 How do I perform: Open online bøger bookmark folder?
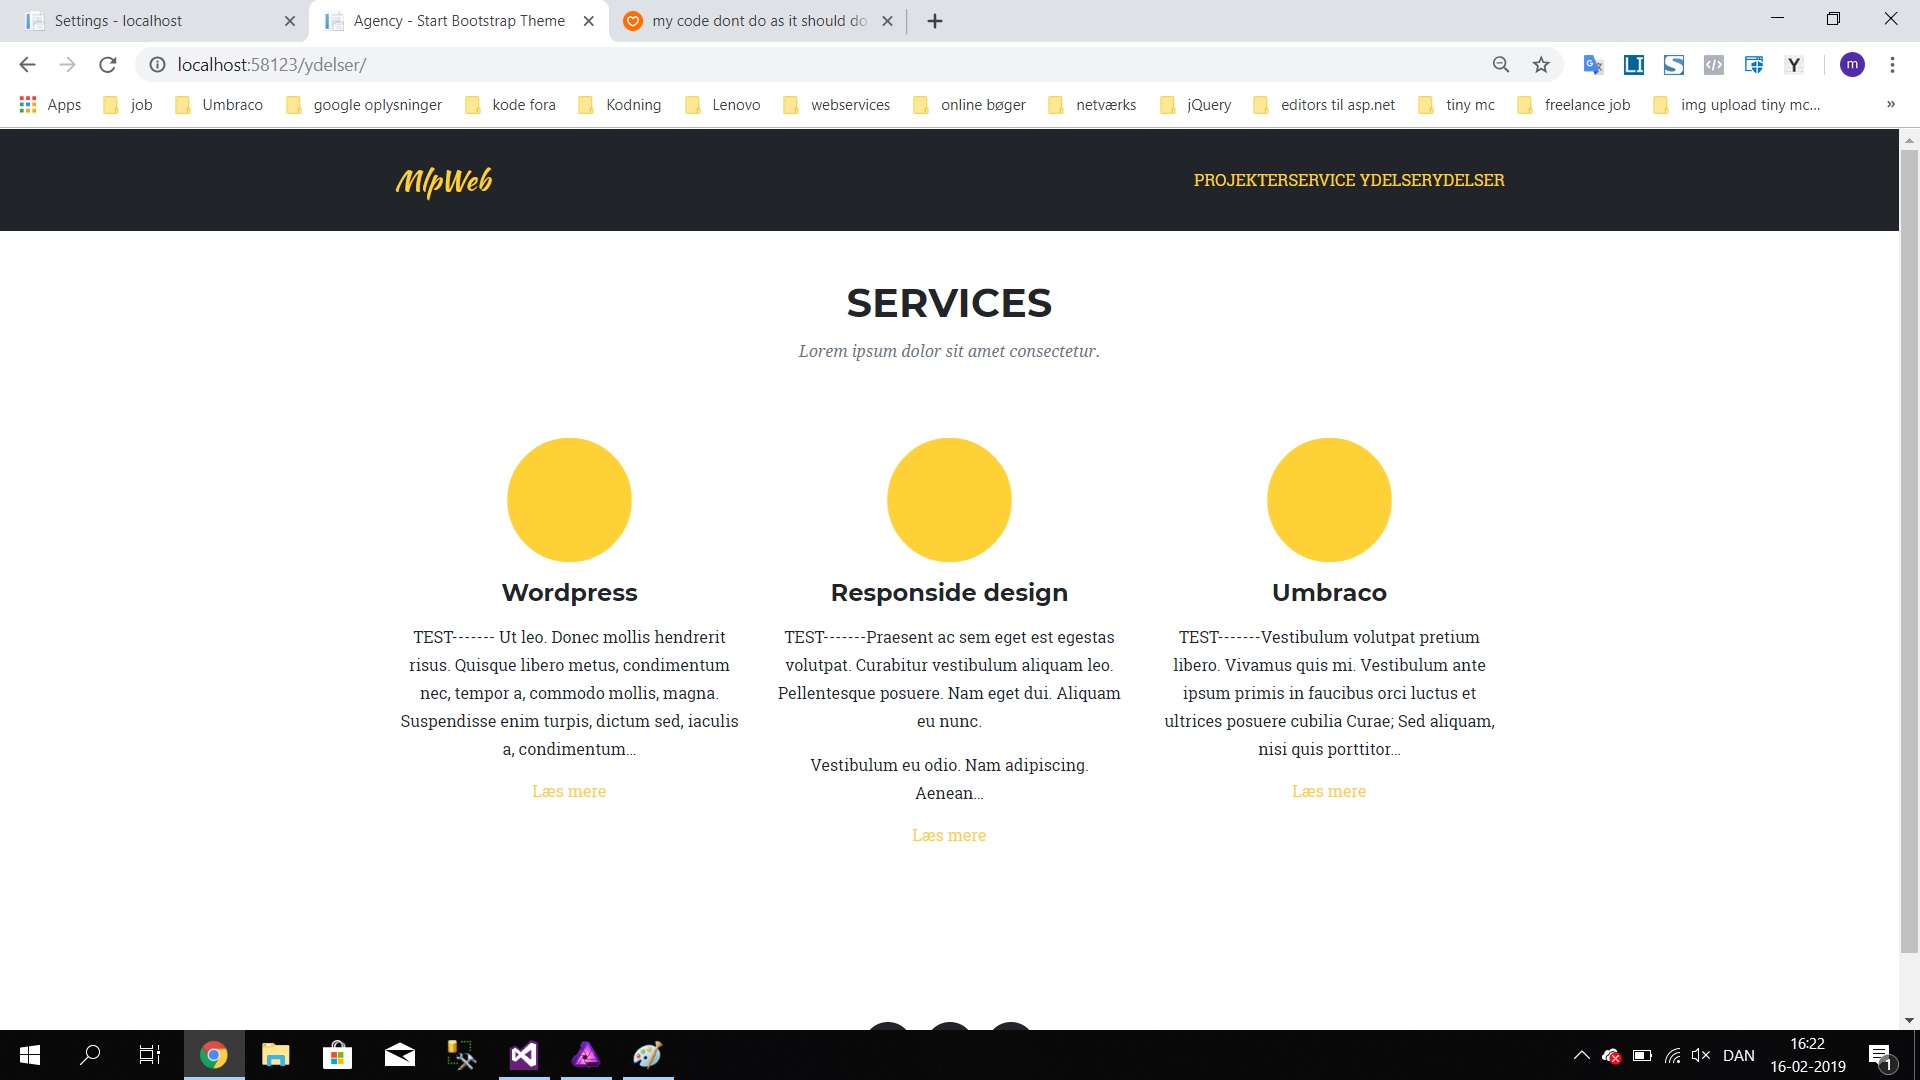[969, 105]
